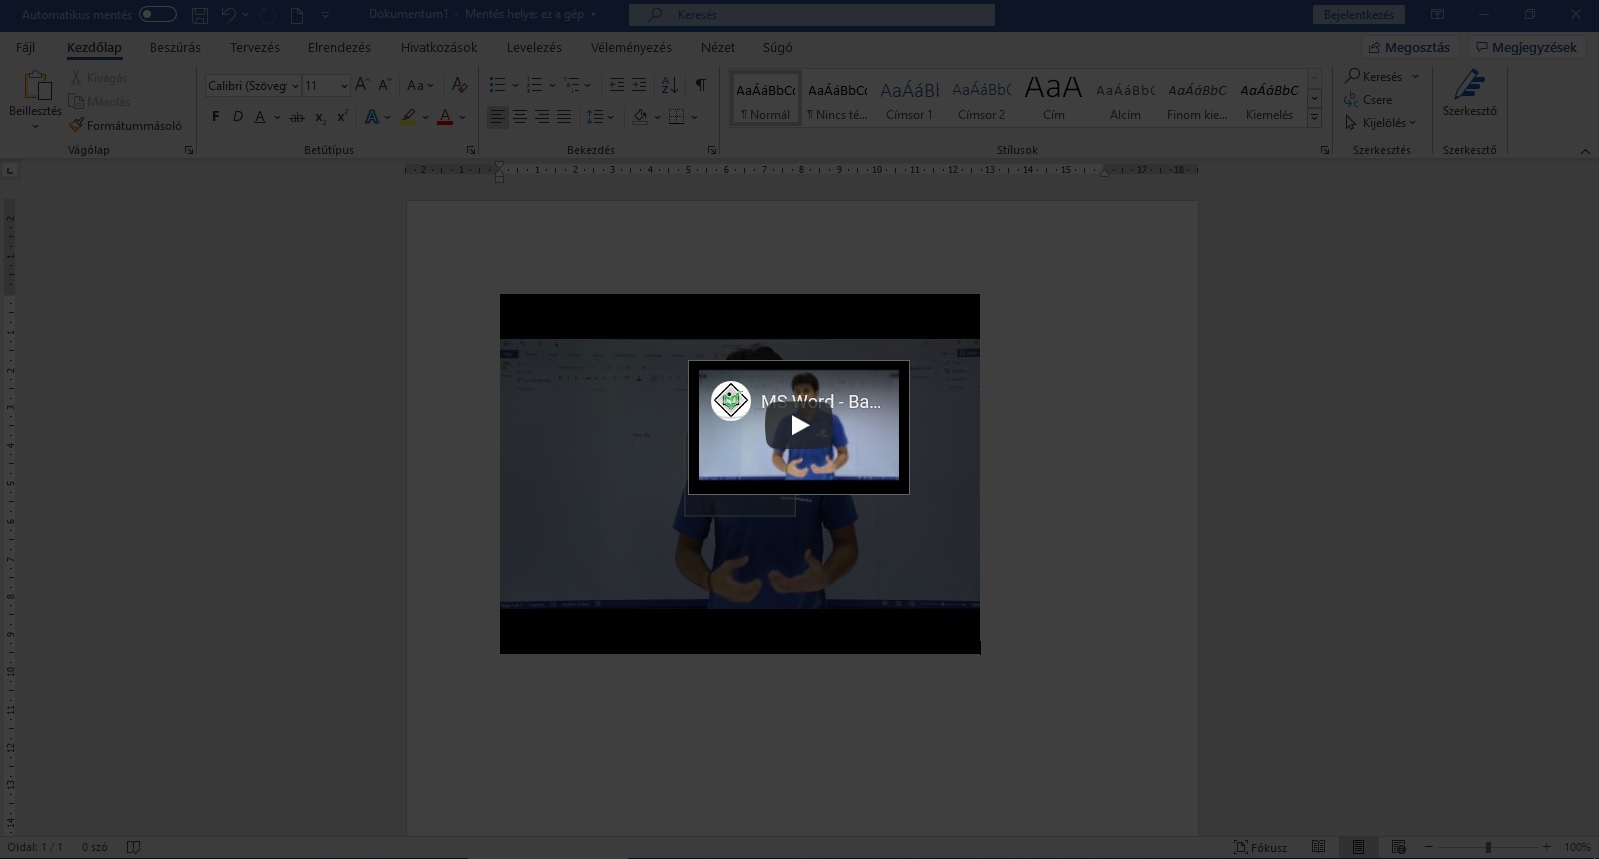The image size is (1599, 859).
Task: Open proofing check icon in status bar
Action: [133, 847]
